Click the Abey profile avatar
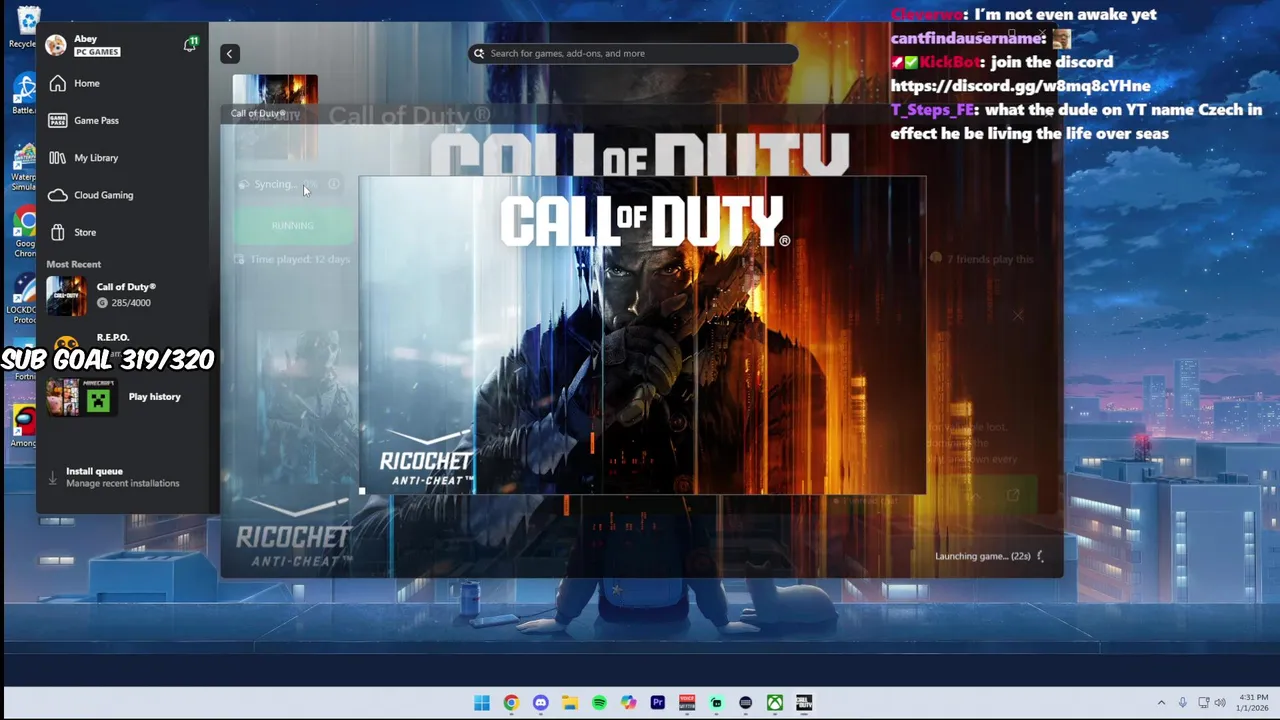1280x720 pixels. 56,45
